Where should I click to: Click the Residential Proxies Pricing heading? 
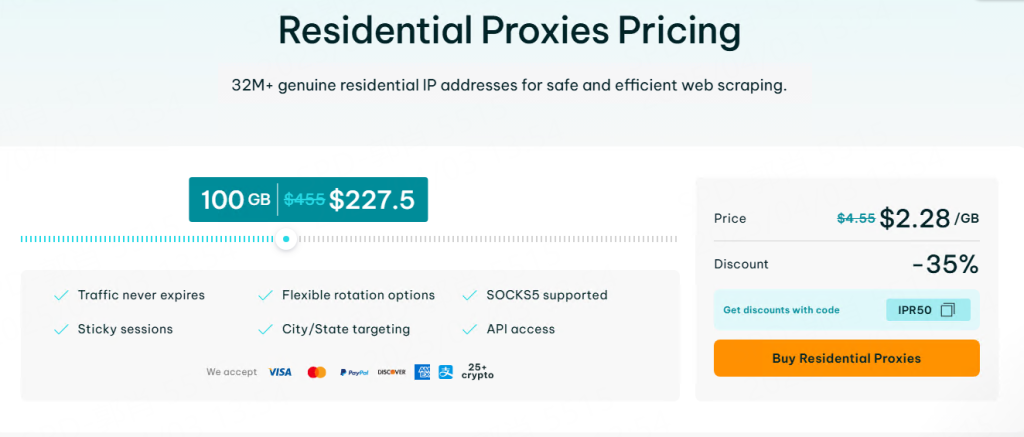coord(509,32)
